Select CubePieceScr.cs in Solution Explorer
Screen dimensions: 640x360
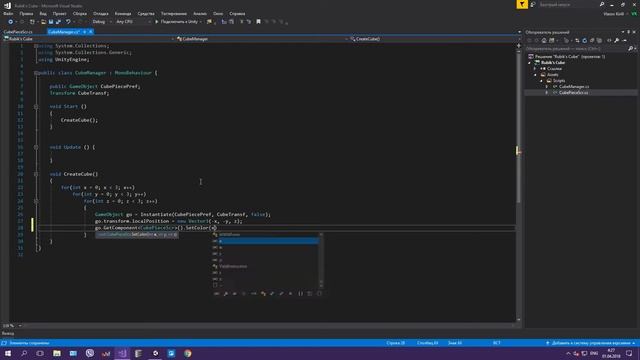pyautogui.click(x=573, y=93)
